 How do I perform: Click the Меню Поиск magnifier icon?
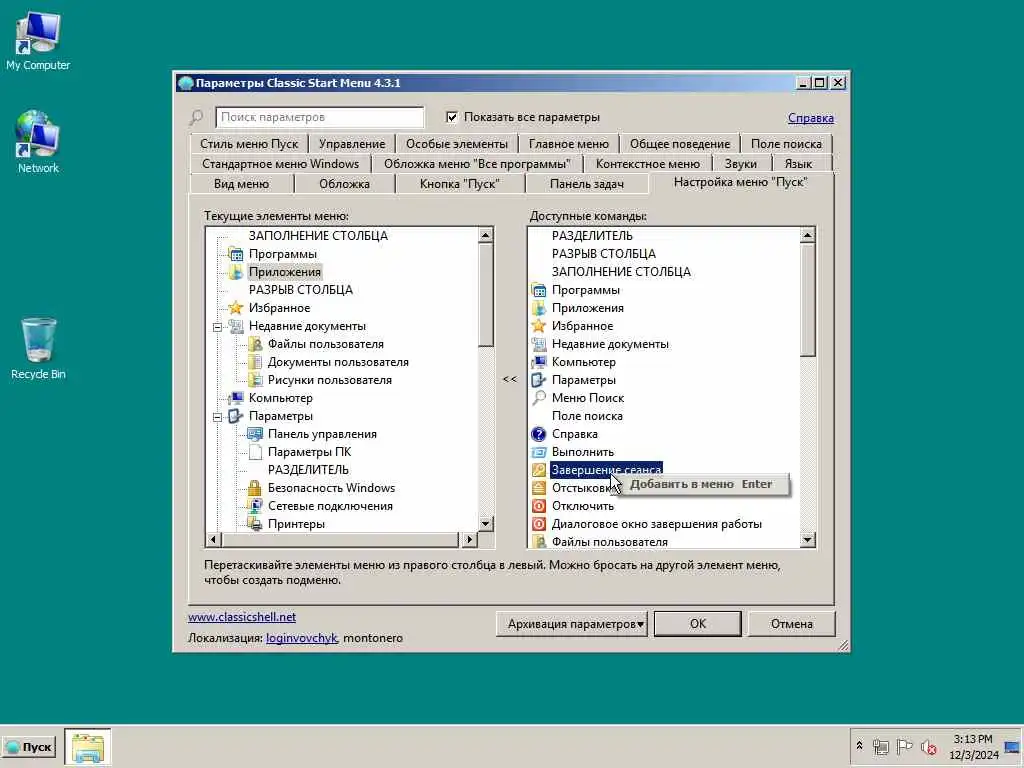pos(539,398)
